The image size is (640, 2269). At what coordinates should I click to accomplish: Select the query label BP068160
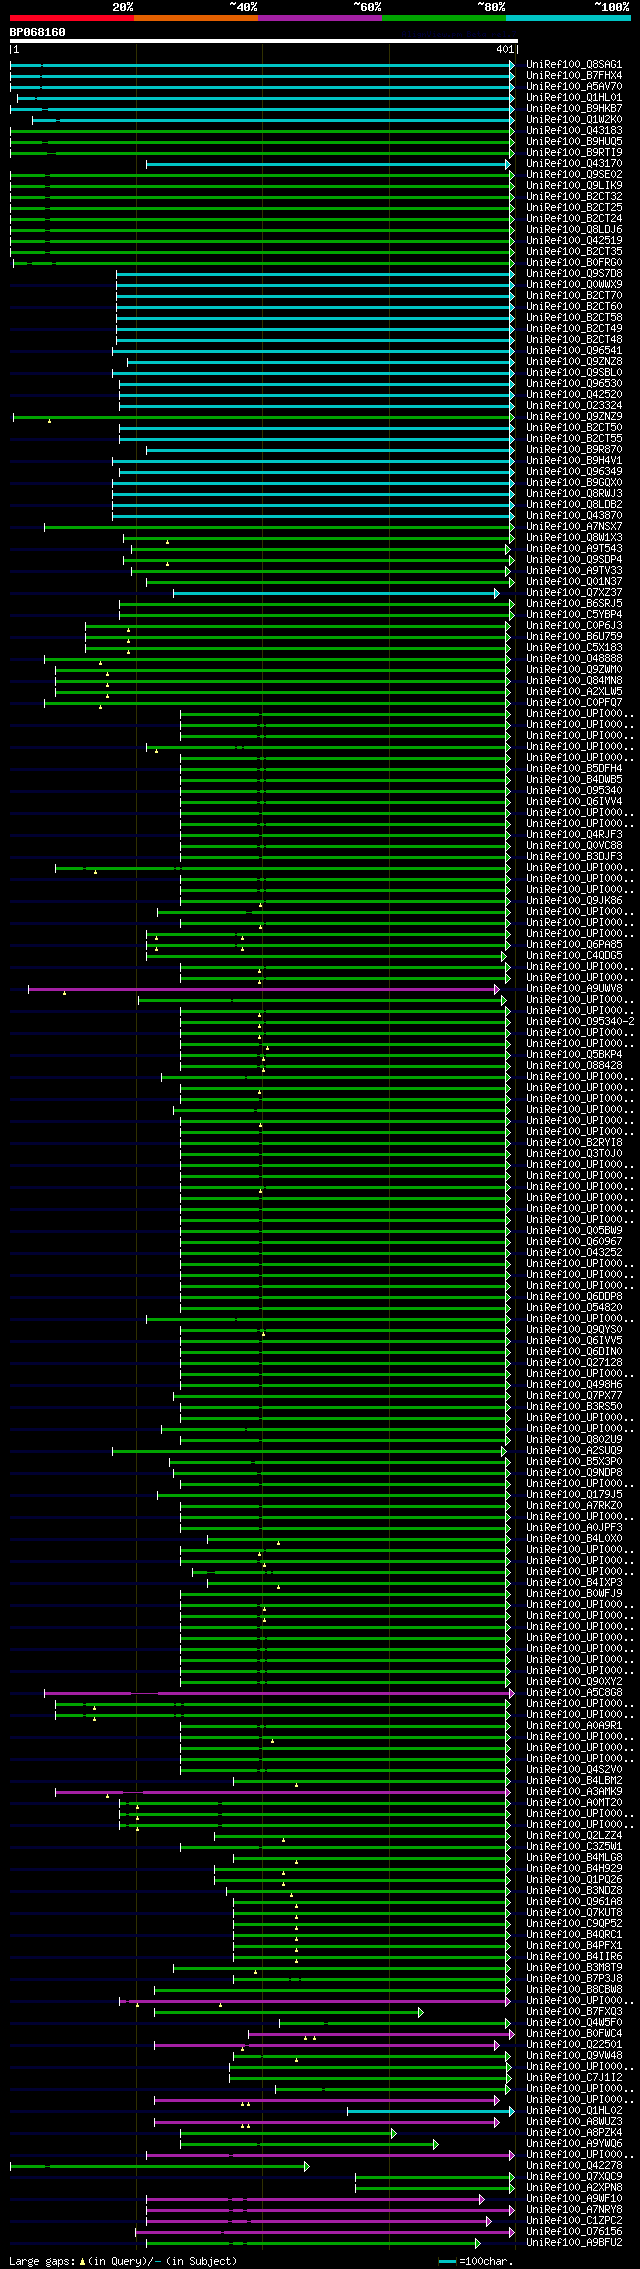[x=38, y=32]
